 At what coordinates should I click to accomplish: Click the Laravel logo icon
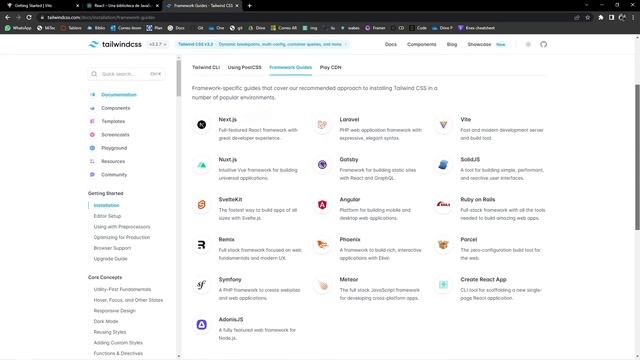click(322, 125)
